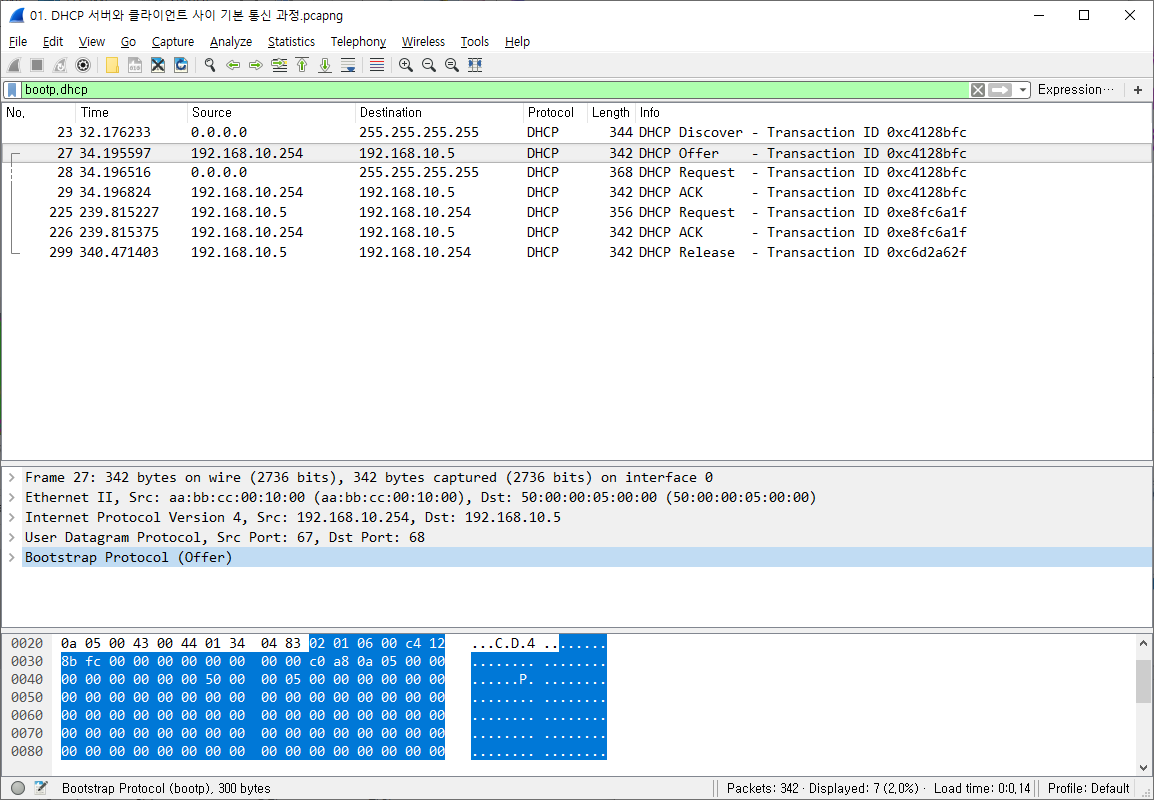Open the Help menu

(517, 42)
